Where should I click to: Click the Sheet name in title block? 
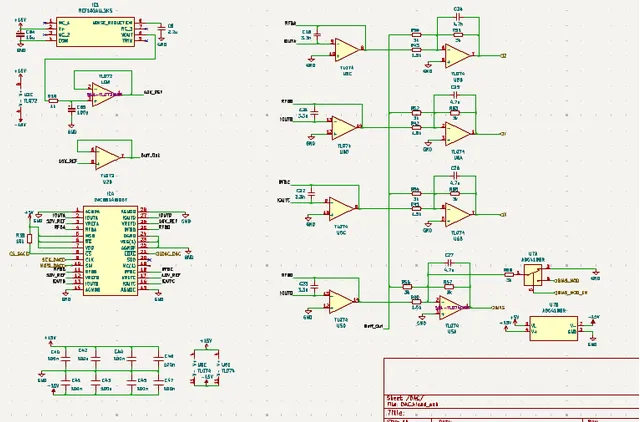tap(405, 396)
